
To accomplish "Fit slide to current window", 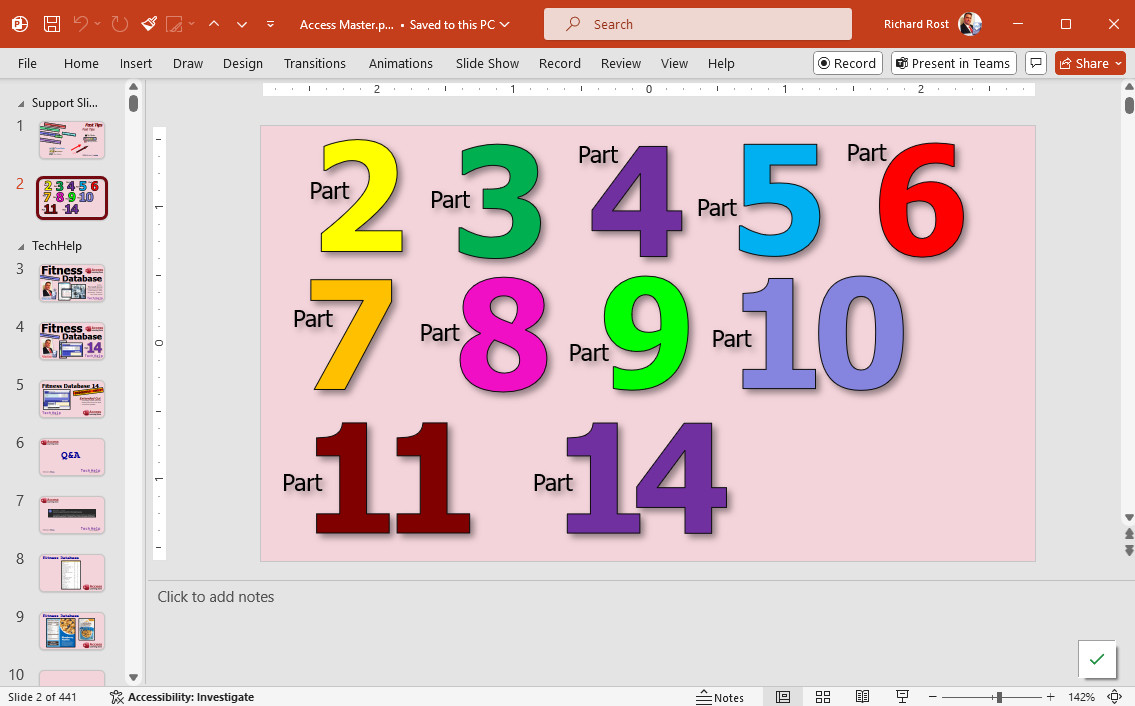I will [1115, 697].
